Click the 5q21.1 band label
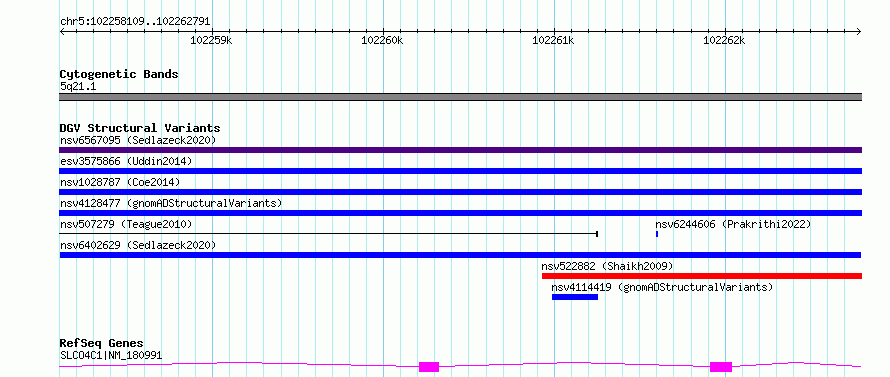Screen dimensions: 890x377 [78, 86]
